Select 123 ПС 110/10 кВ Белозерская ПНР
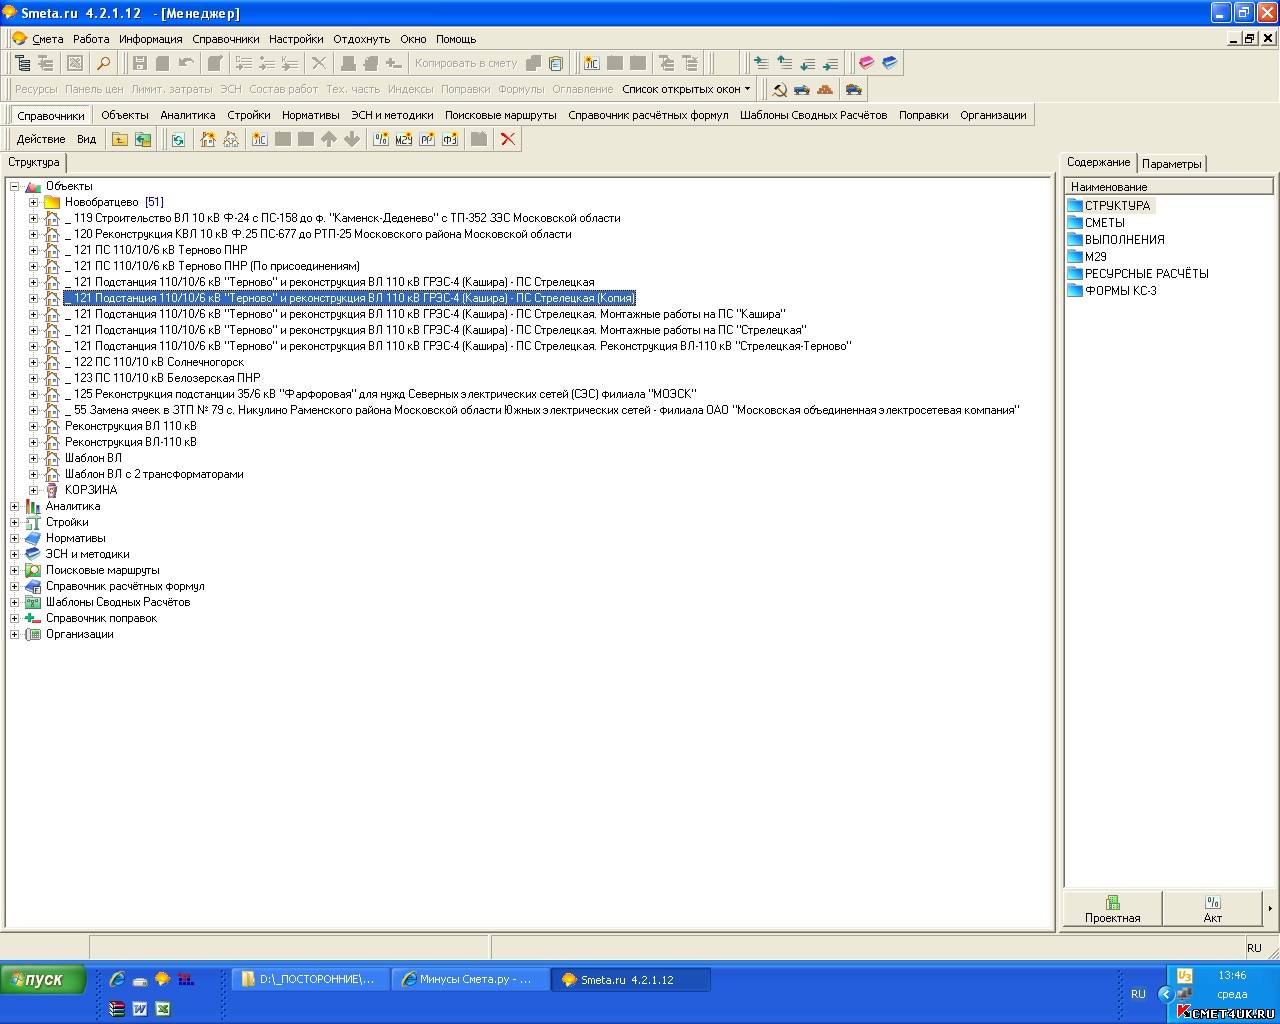1280x1024 pixels. click(x=163, y=378)
